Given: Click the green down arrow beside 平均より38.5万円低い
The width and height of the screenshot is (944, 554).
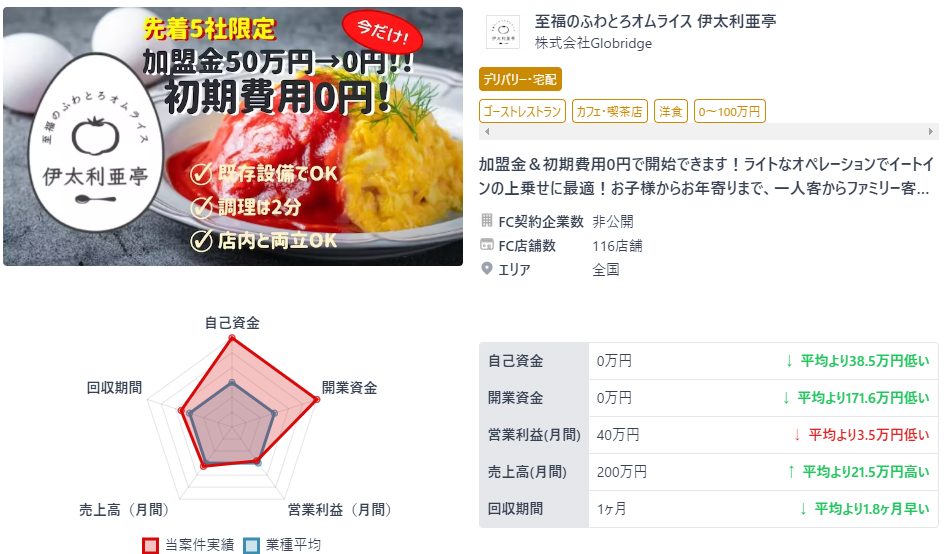Looking at the screenshot, I should pyautogui.click(x=789, y=361).
